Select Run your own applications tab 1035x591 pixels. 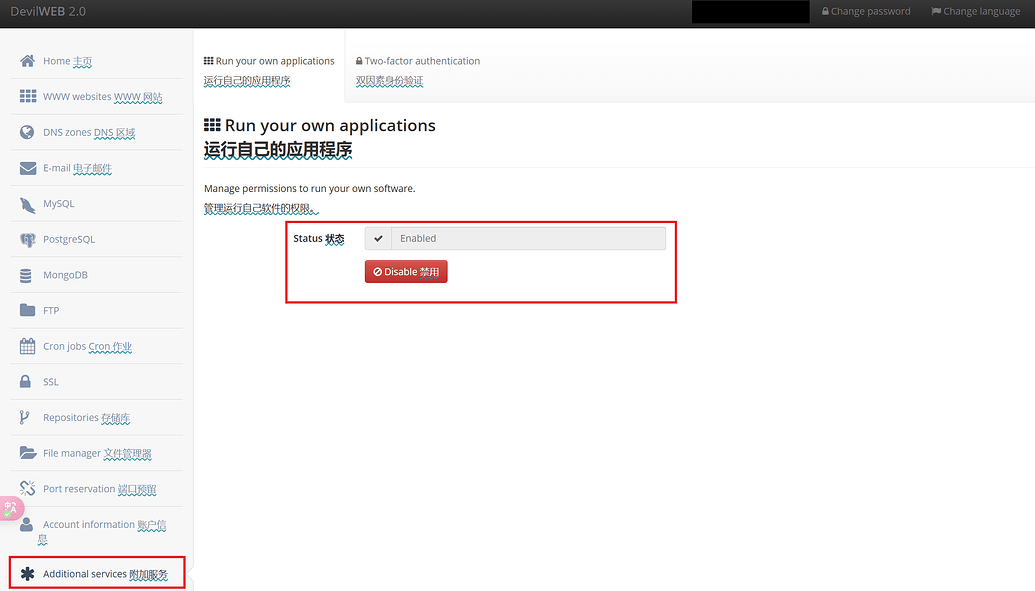[x=269, y=71]
